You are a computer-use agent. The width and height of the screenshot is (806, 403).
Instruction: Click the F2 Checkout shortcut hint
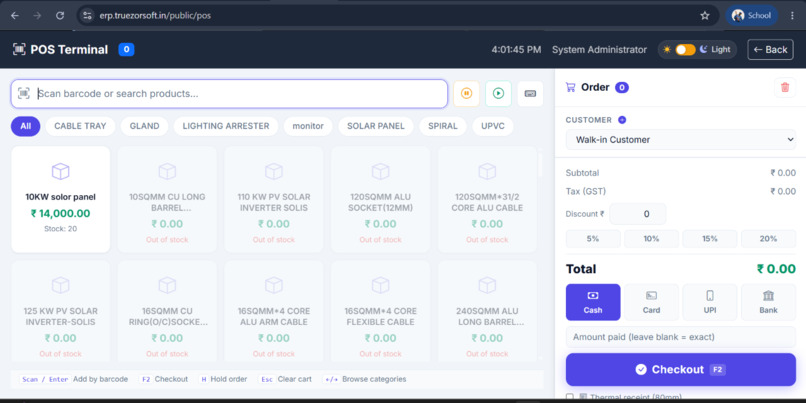tap(164, 379)
